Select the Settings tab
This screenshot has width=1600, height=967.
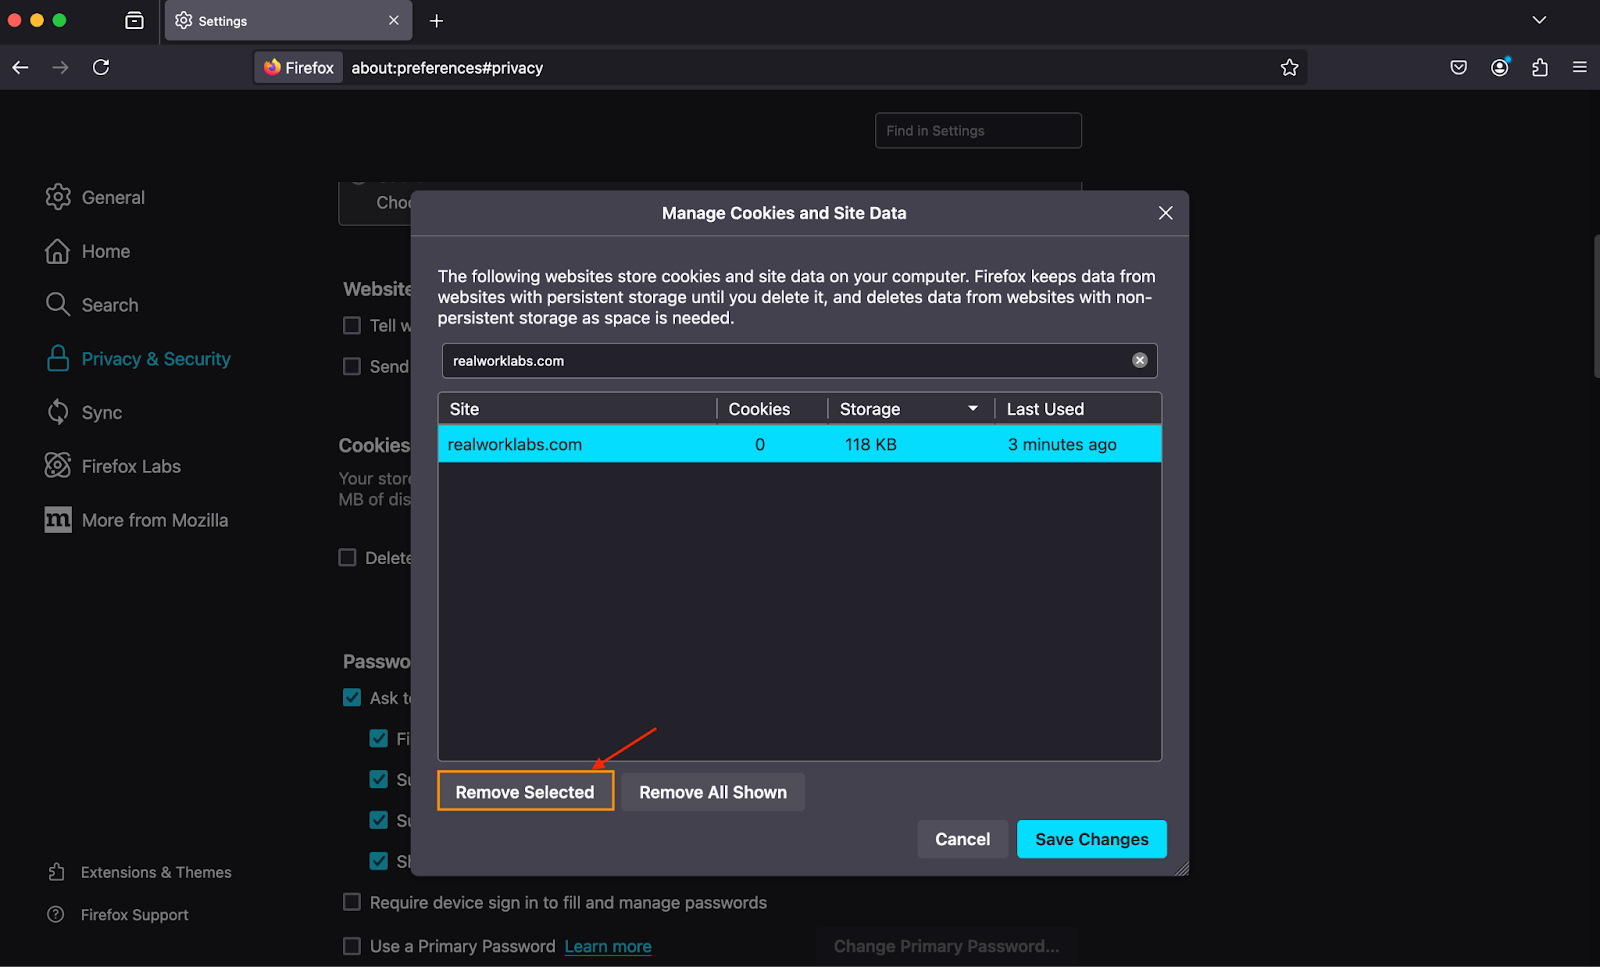point(288,20)
